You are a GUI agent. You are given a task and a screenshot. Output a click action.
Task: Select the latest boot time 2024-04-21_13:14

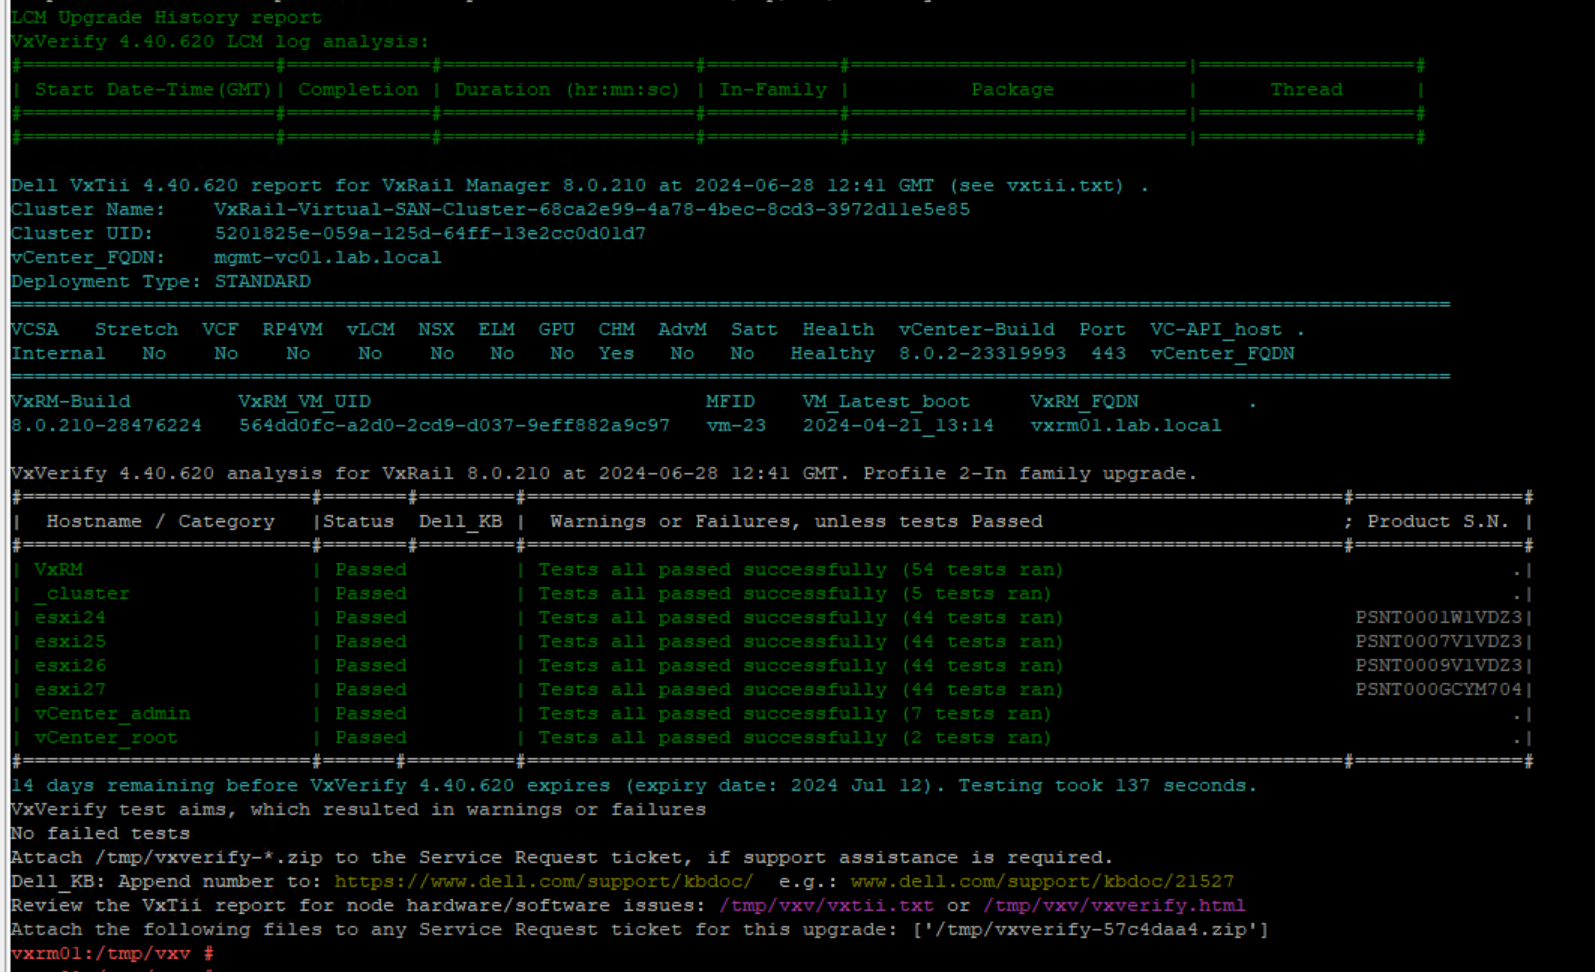[898, 425]
